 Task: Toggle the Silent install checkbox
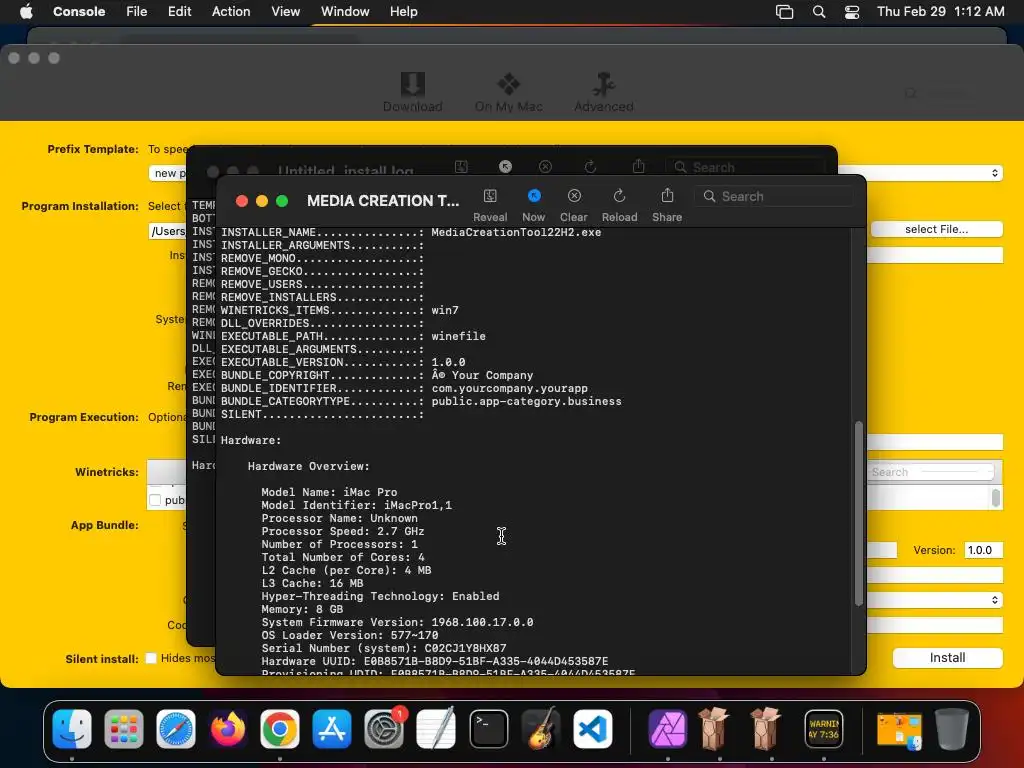151,658
